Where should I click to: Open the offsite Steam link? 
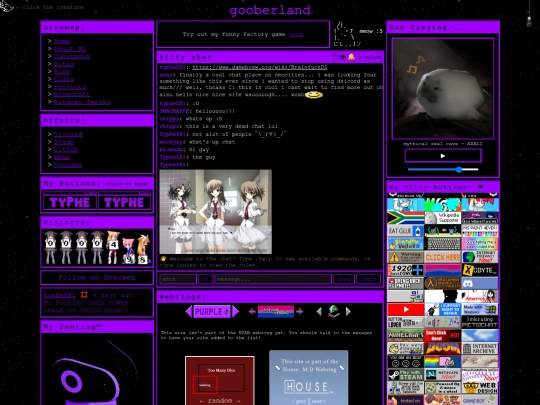[x=64, y=142]
